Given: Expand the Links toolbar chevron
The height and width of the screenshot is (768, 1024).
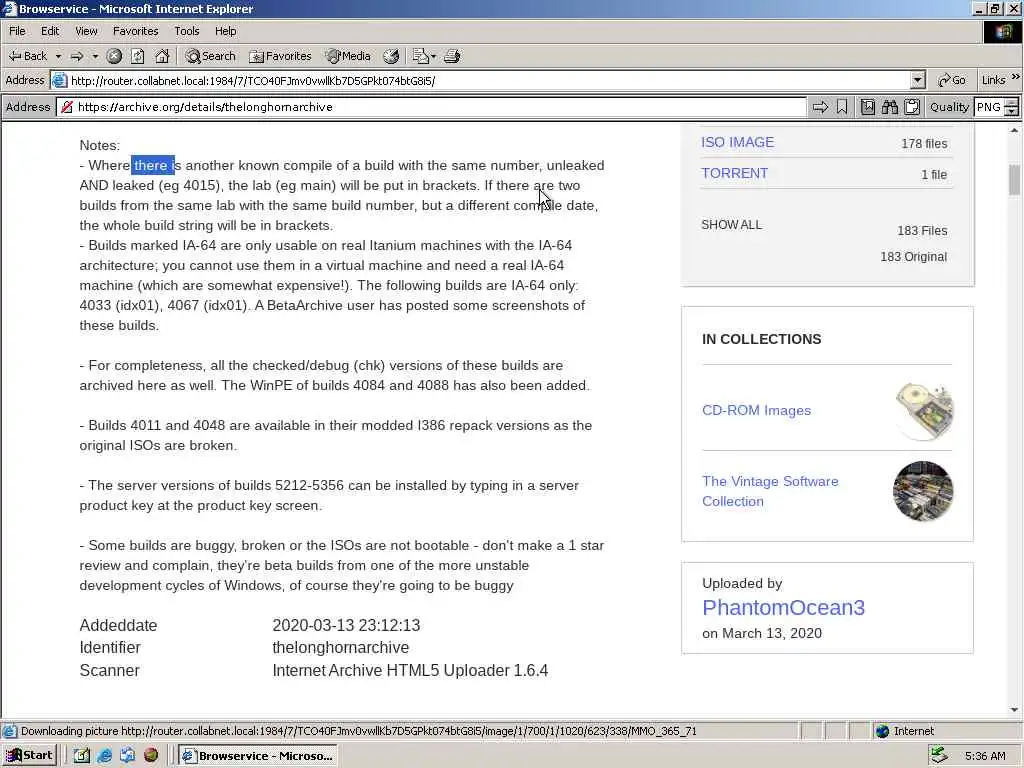Looking at the screenshot, I should pyautogui.click(x=1016, y=77).
